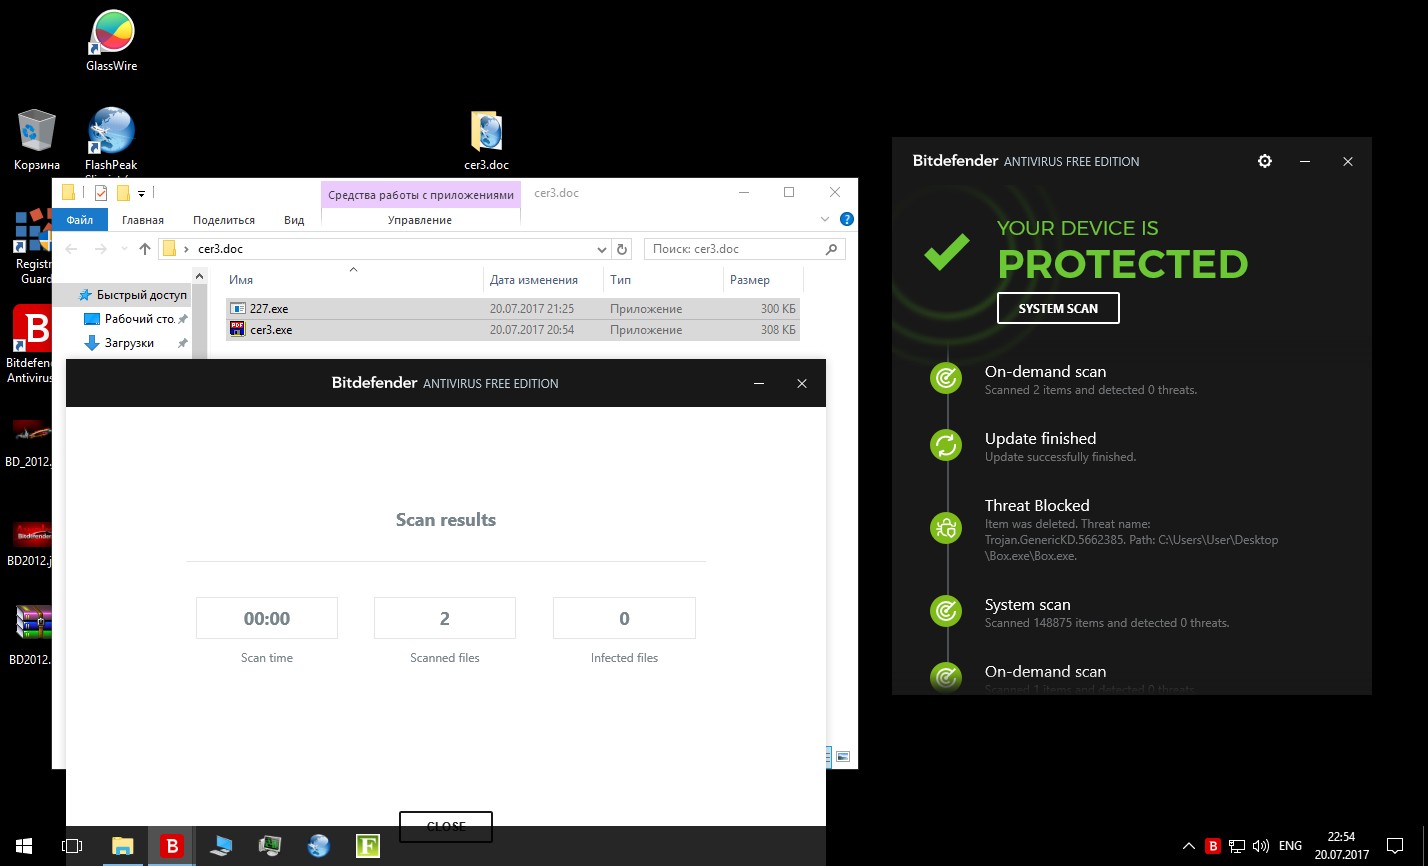Refresh the cer3.doc folder view
The height and width of the screenshot is (866, 1428).
pyautogui.click(x=622, y=249)
